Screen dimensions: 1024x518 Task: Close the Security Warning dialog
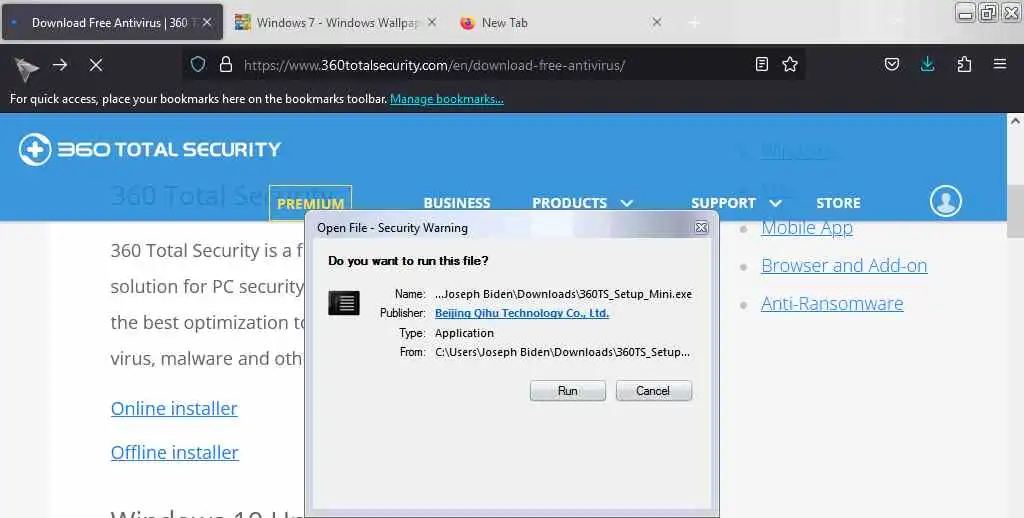(x=701, y=227)
